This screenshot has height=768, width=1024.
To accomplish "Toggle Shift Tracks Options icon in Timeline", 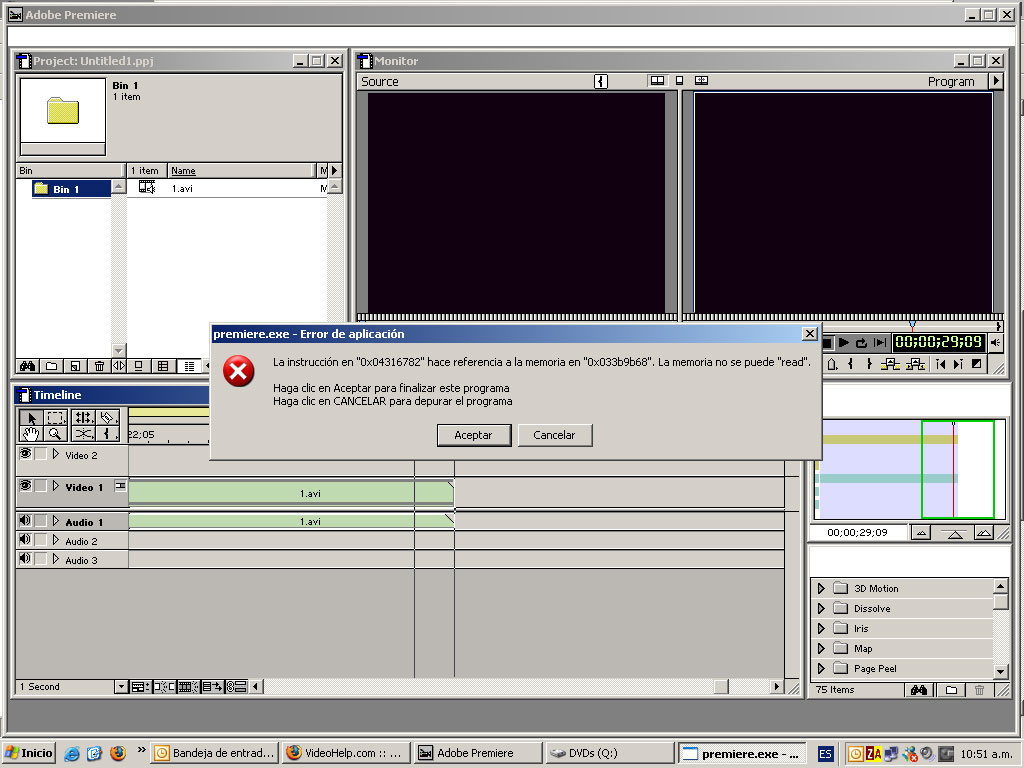I will click(212, 686).
